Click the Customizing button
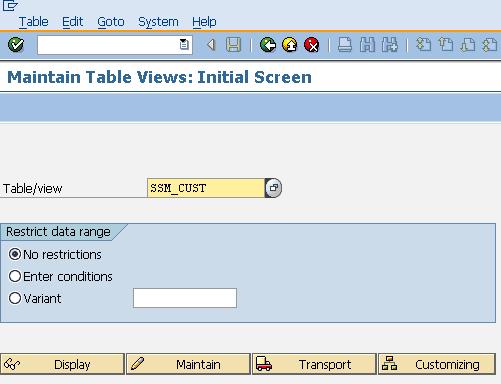Viewport: 501px width, 384px height. tap(437, 364)
